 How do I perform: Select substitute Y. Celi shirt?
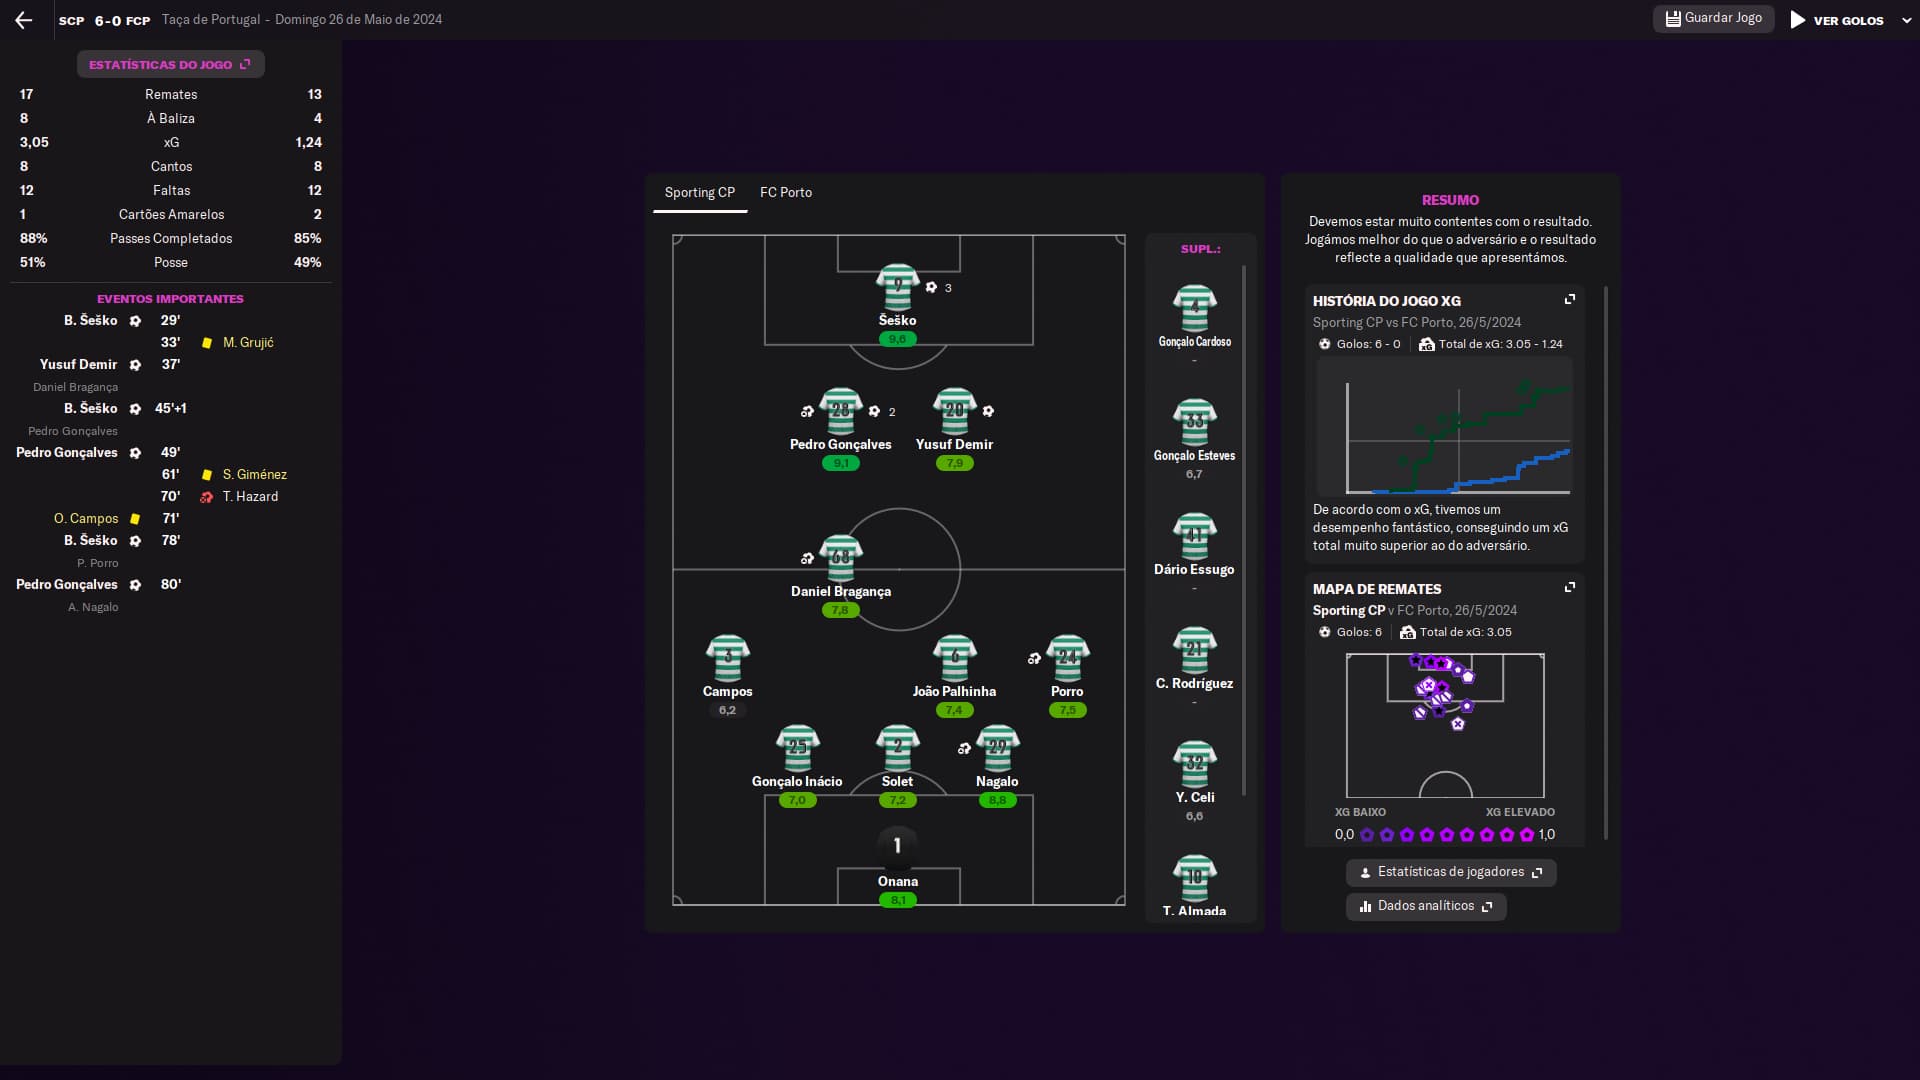1194,764
